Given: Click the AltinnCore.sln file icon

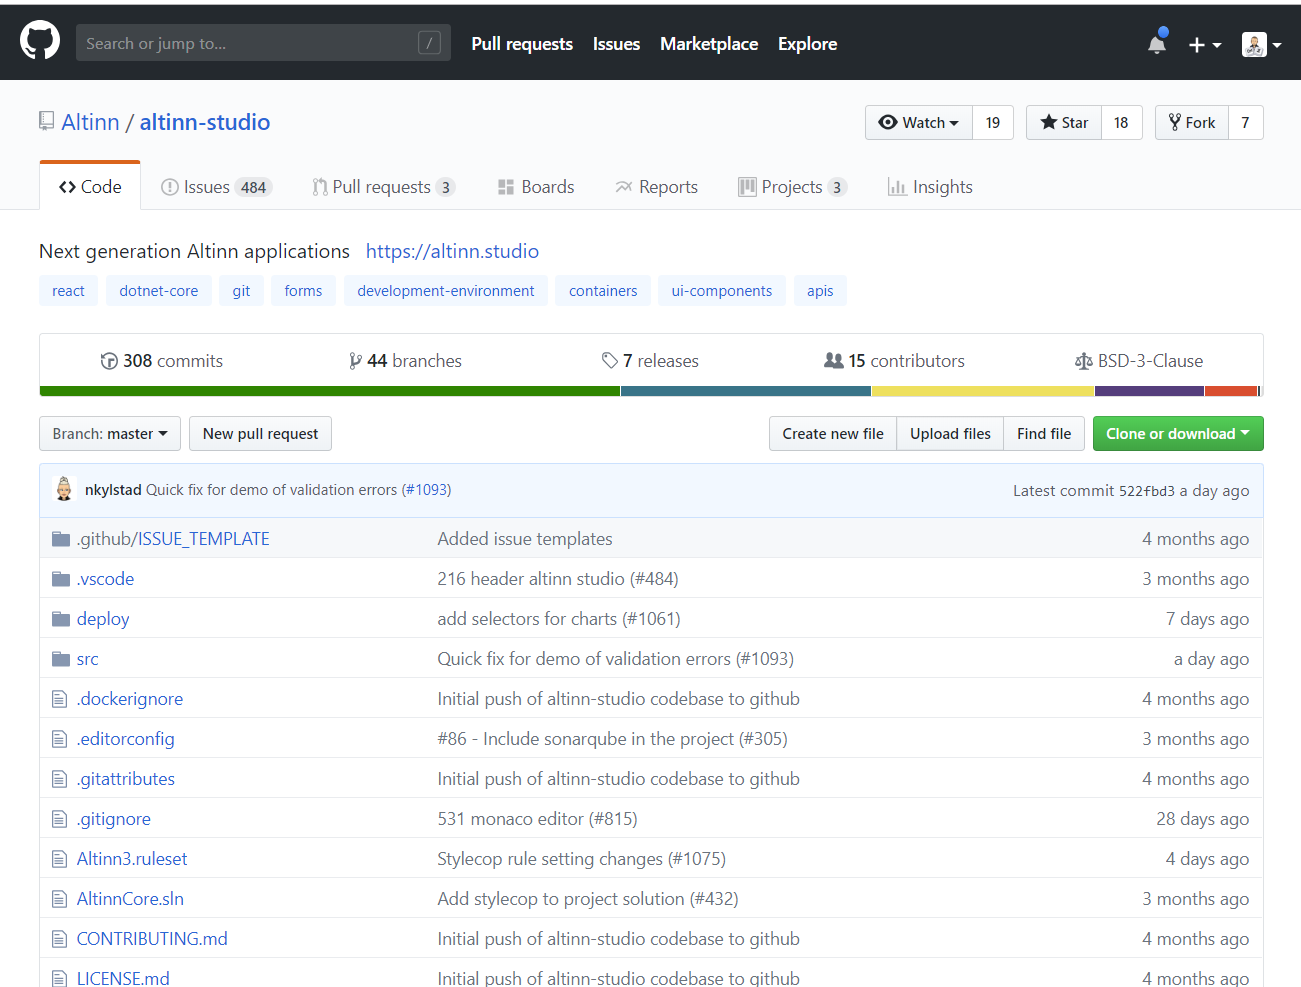Looking at the screenshot, I should coord(59,899).
